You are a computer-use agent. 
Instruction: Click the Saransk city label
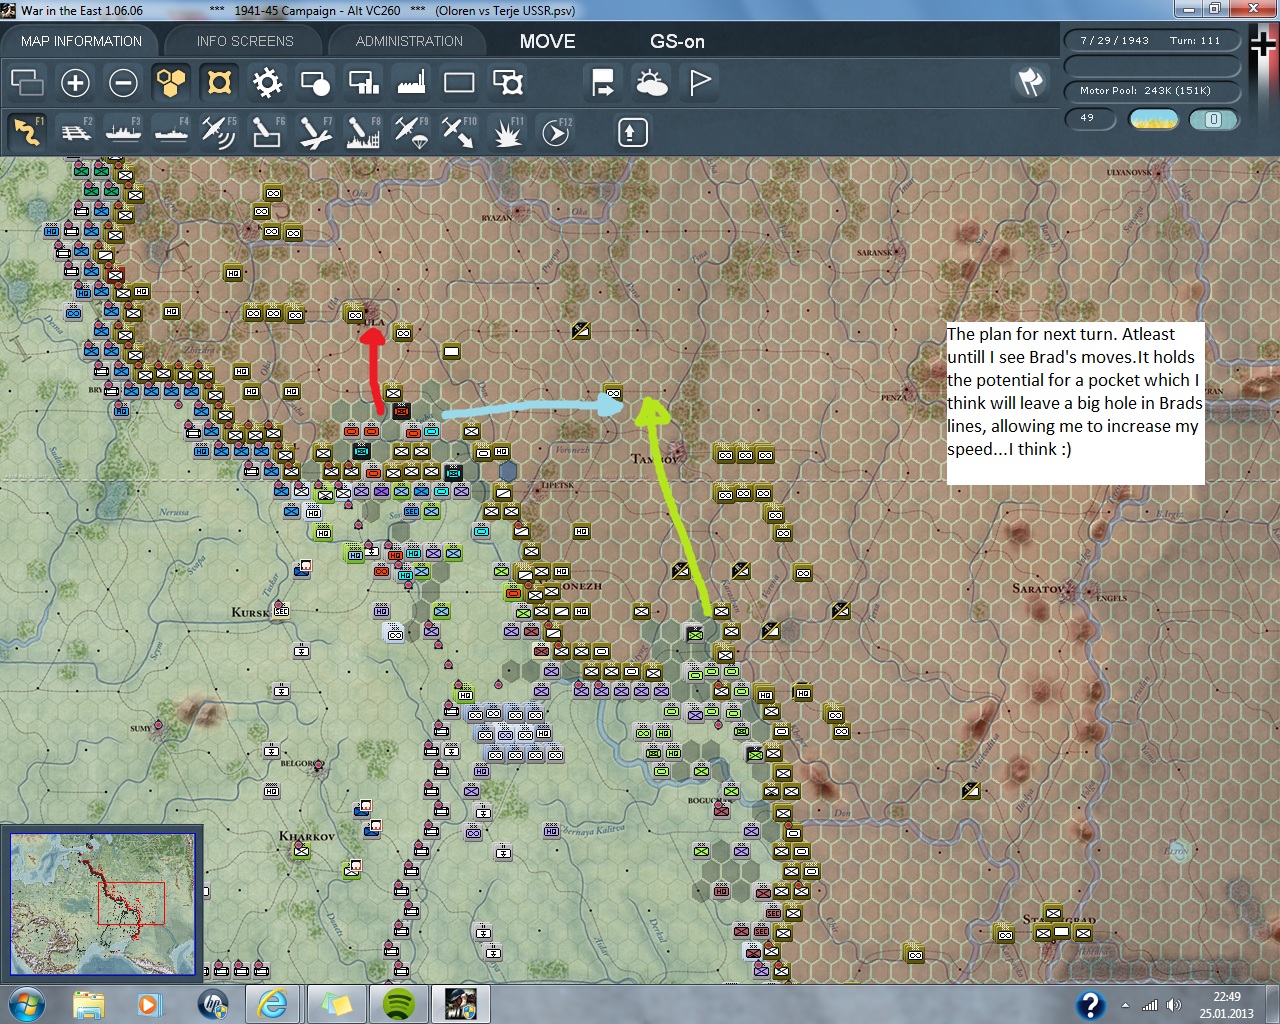pyautogui.click(x=874, y=253)
